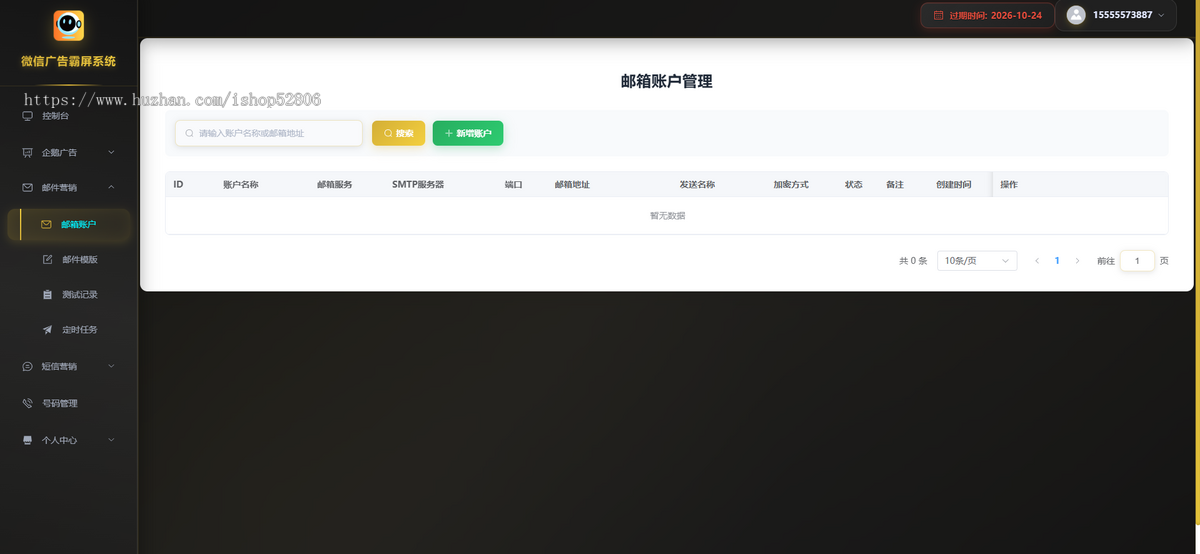Click the user avatar icon
Viewport: 1200px width, 554px height.
click(x=1076, y=15)
